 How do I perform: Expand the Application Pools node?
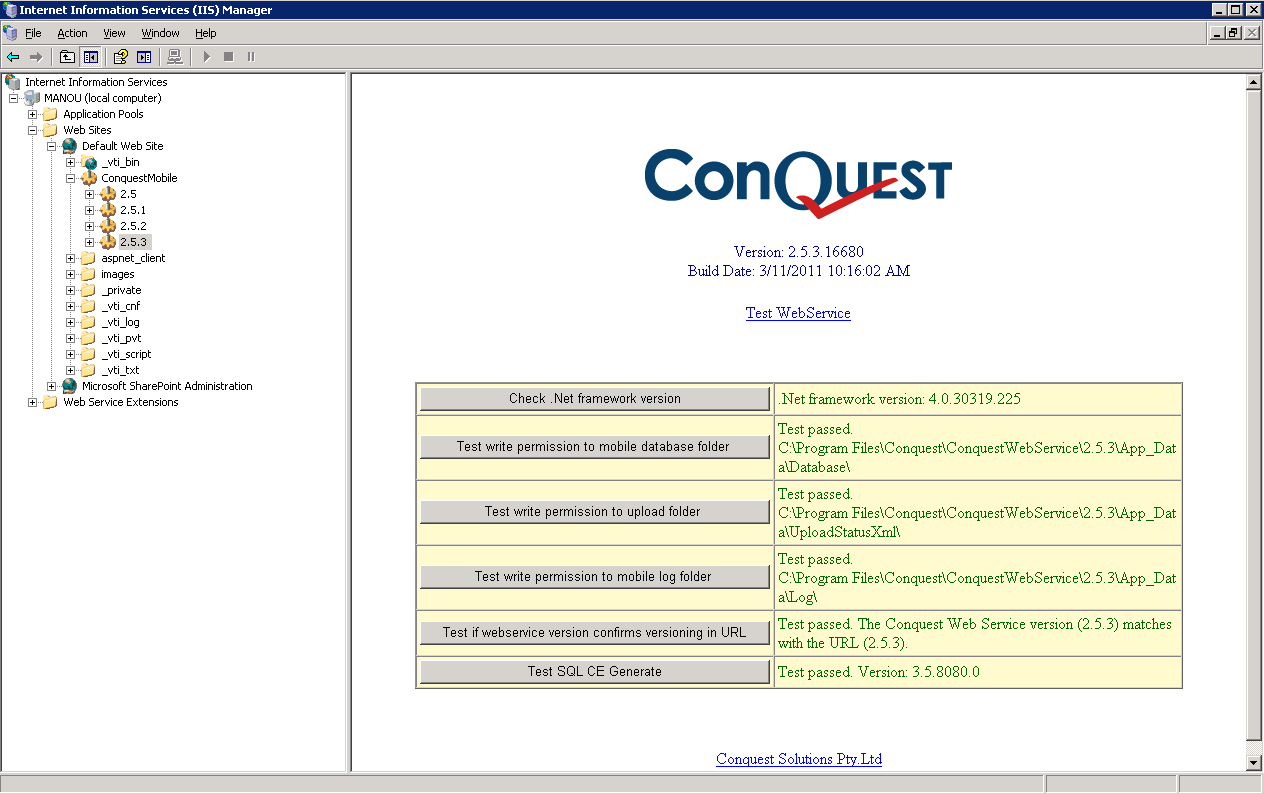tap(33, 114)
